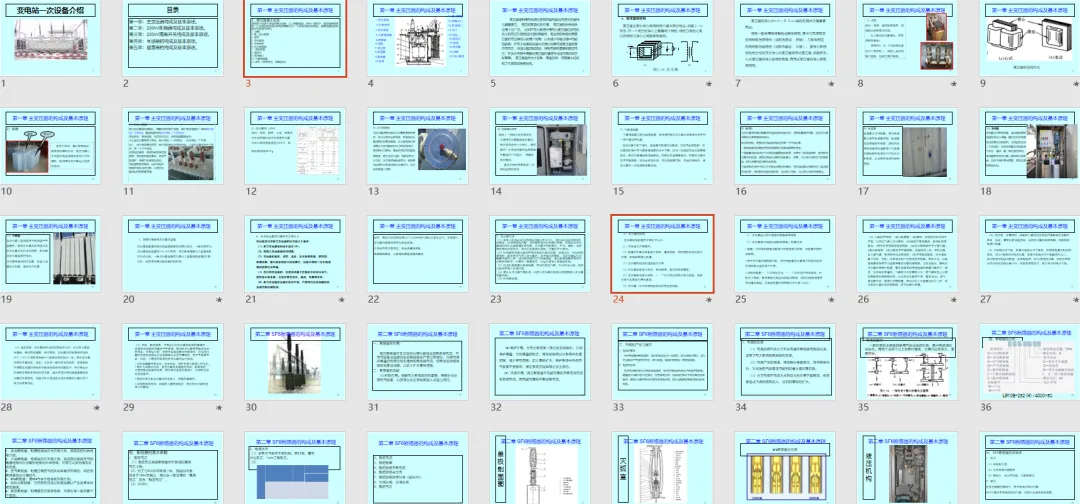Select slide thumbnail with vertical text 单筒剖面图
The width and height of the screenshot is (1080, 504).
(541, 468)
